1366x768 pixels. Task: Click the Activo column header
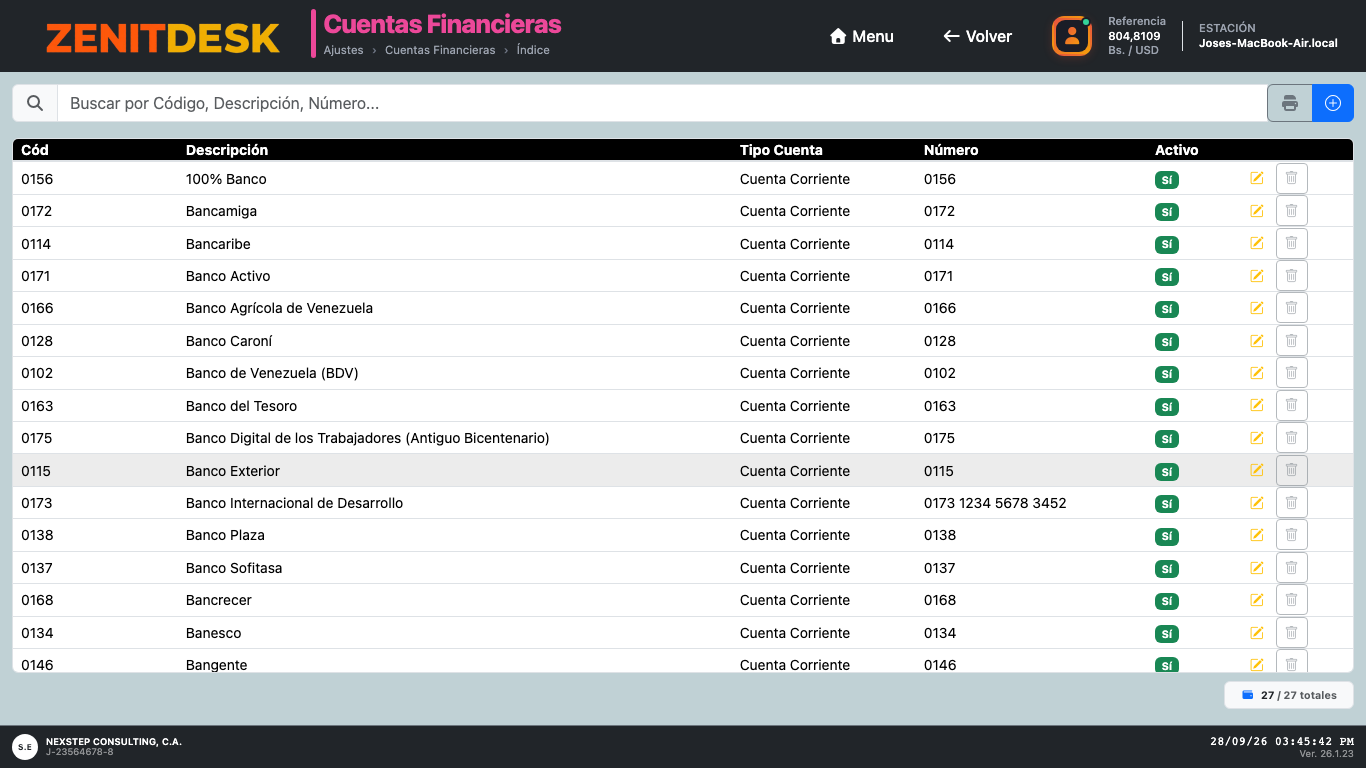(1176, 150)
